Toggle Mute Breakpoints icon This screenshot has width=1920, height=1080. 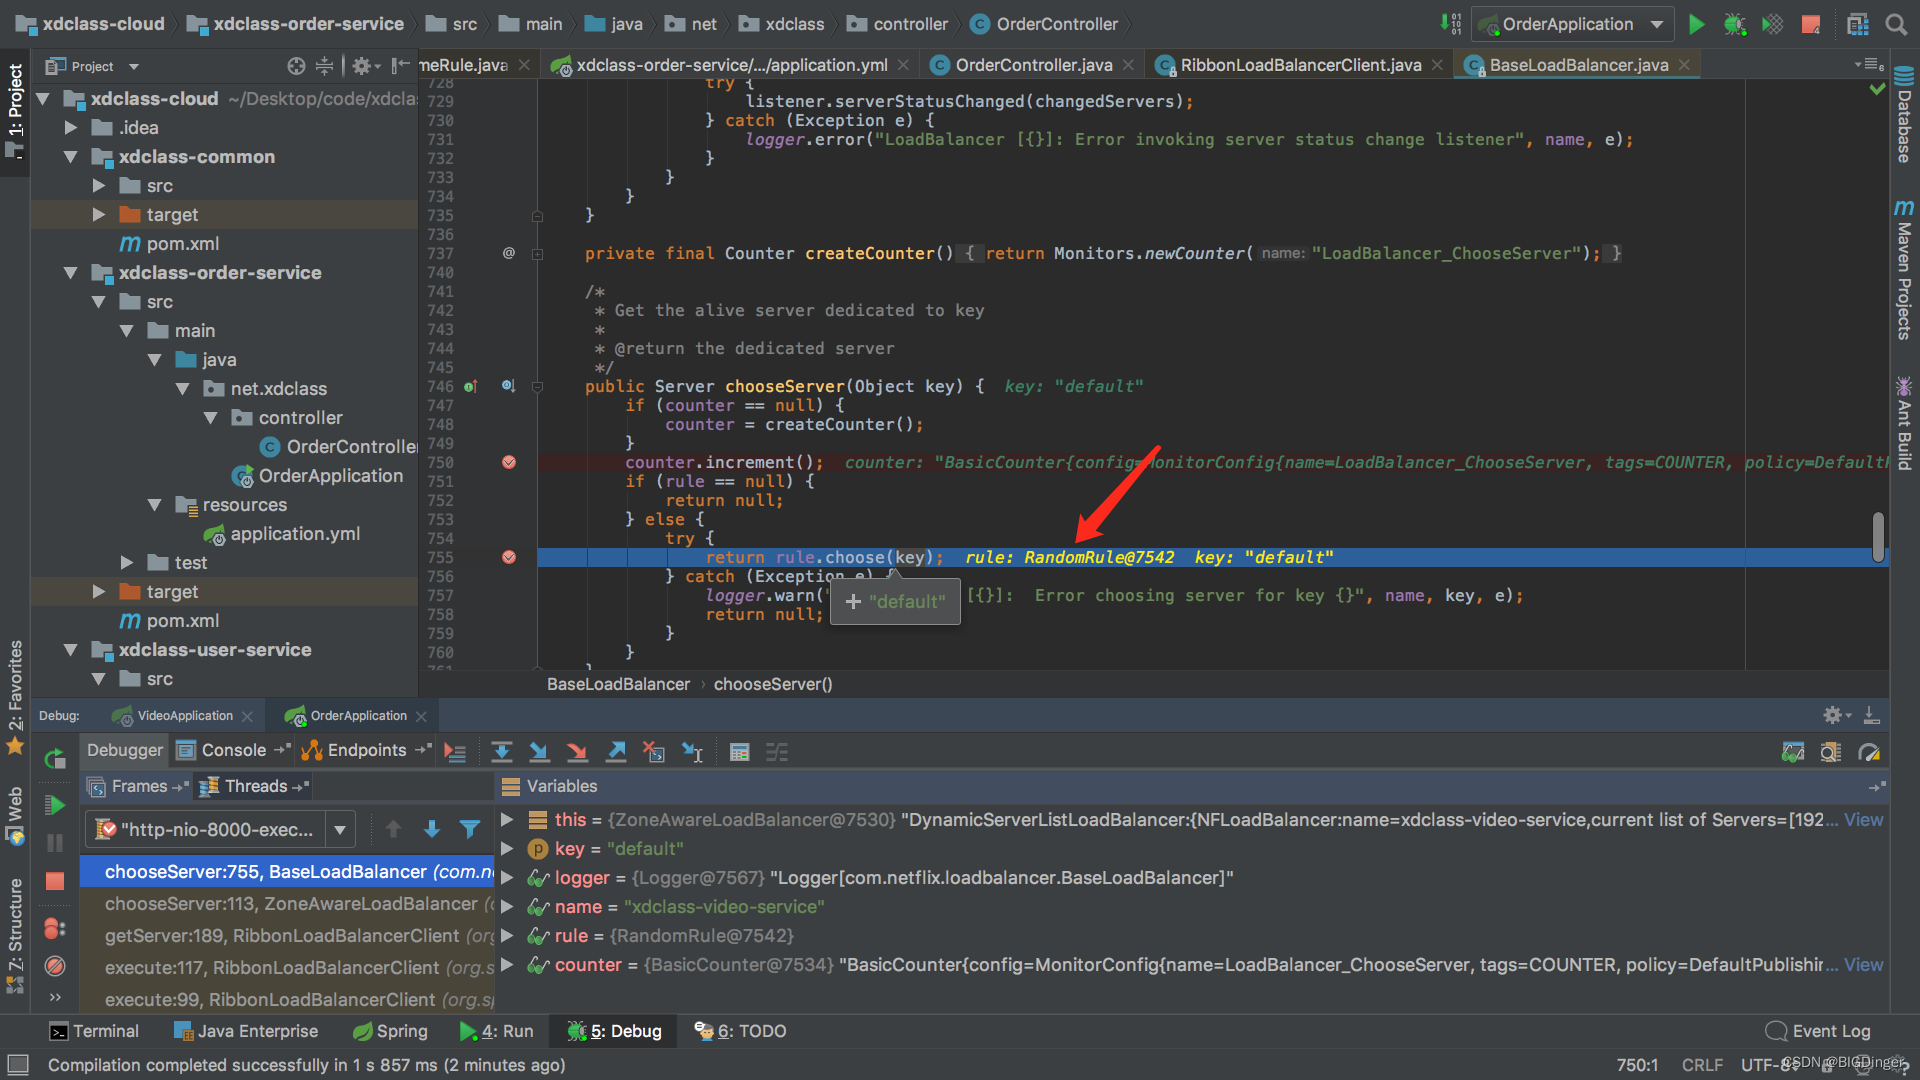pyautogui.click(x=55, y=966)
